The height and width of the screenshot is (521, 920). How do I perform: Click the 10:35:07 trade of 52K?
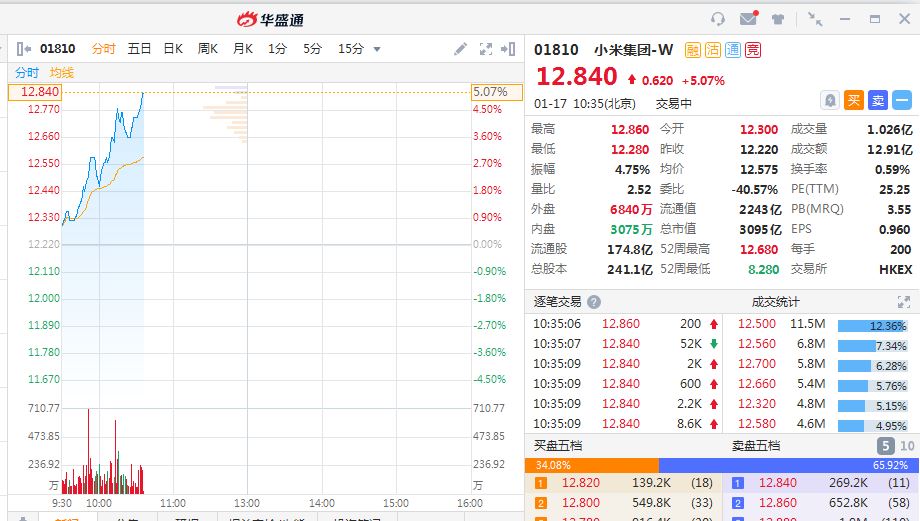625,344
